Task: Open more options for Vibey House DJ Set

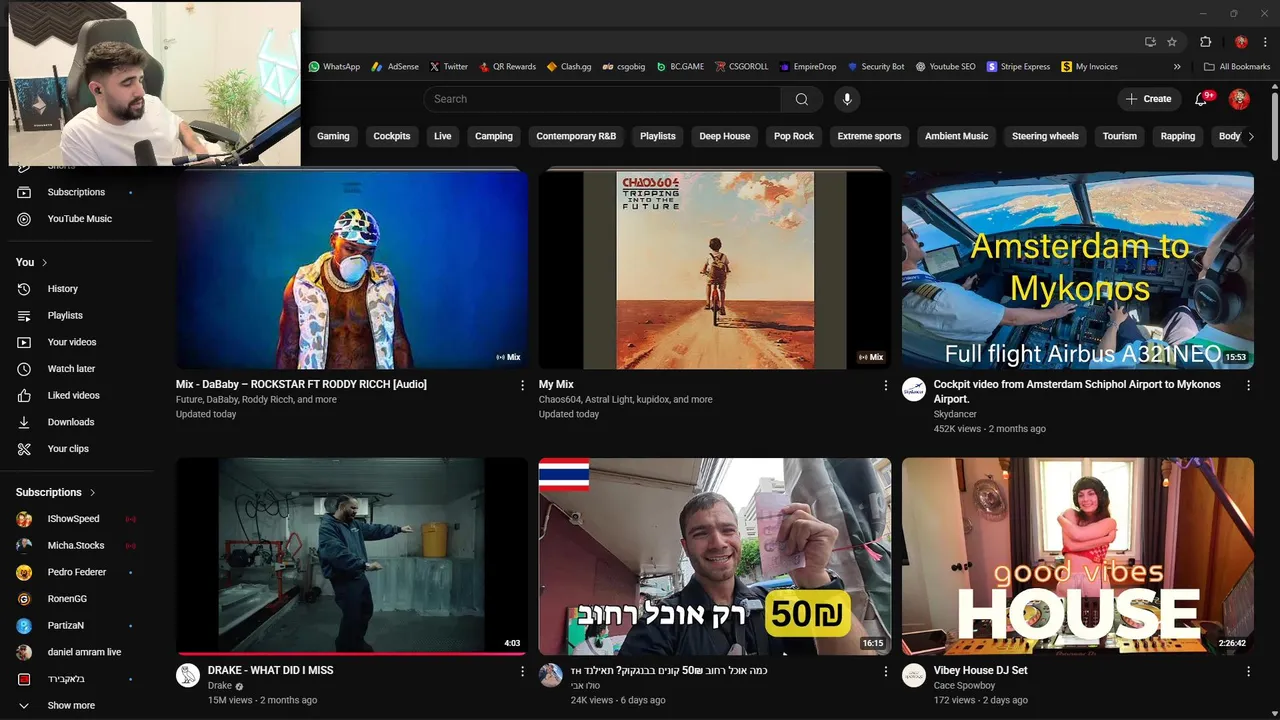Action: click(1248, 671)
